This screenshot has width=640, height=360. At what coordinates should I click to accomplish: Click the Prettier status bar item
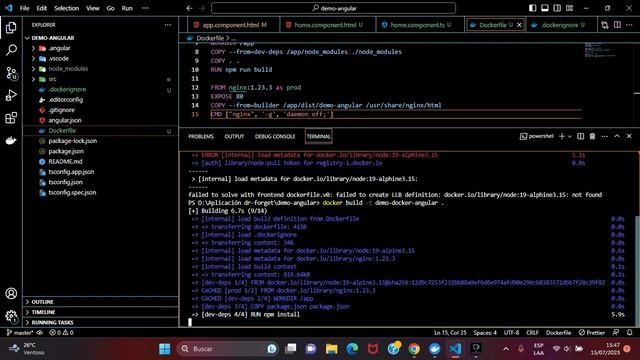(592, 333)
